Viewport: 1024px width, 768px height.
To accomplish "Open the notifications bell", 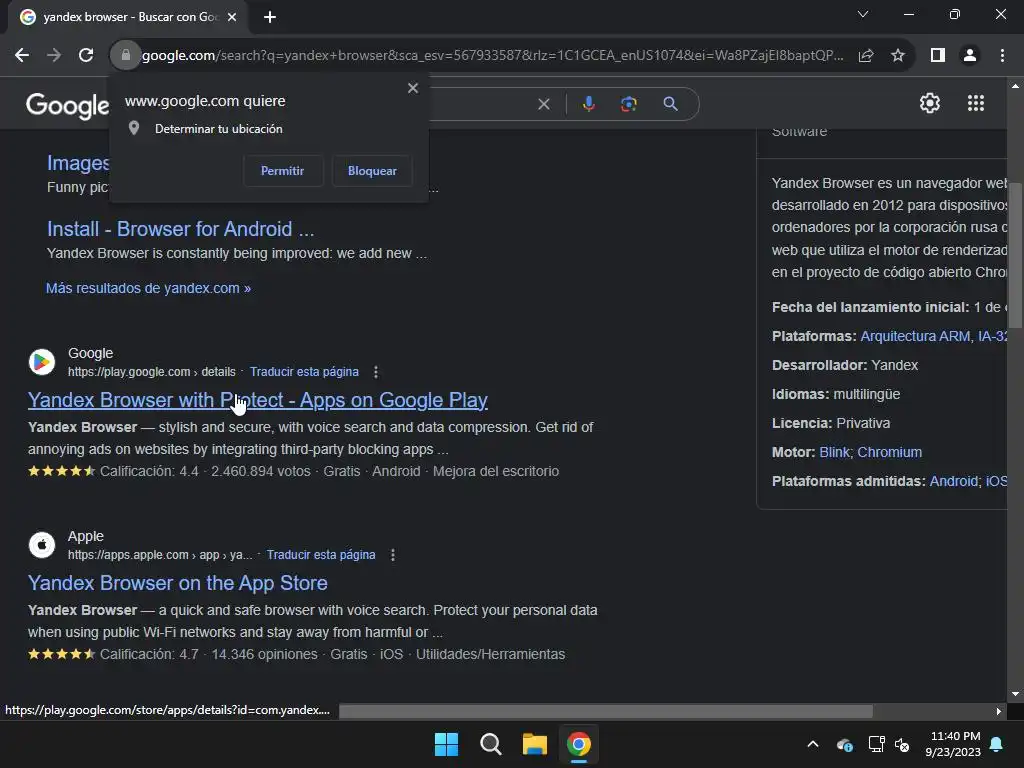I will (997, 744).
